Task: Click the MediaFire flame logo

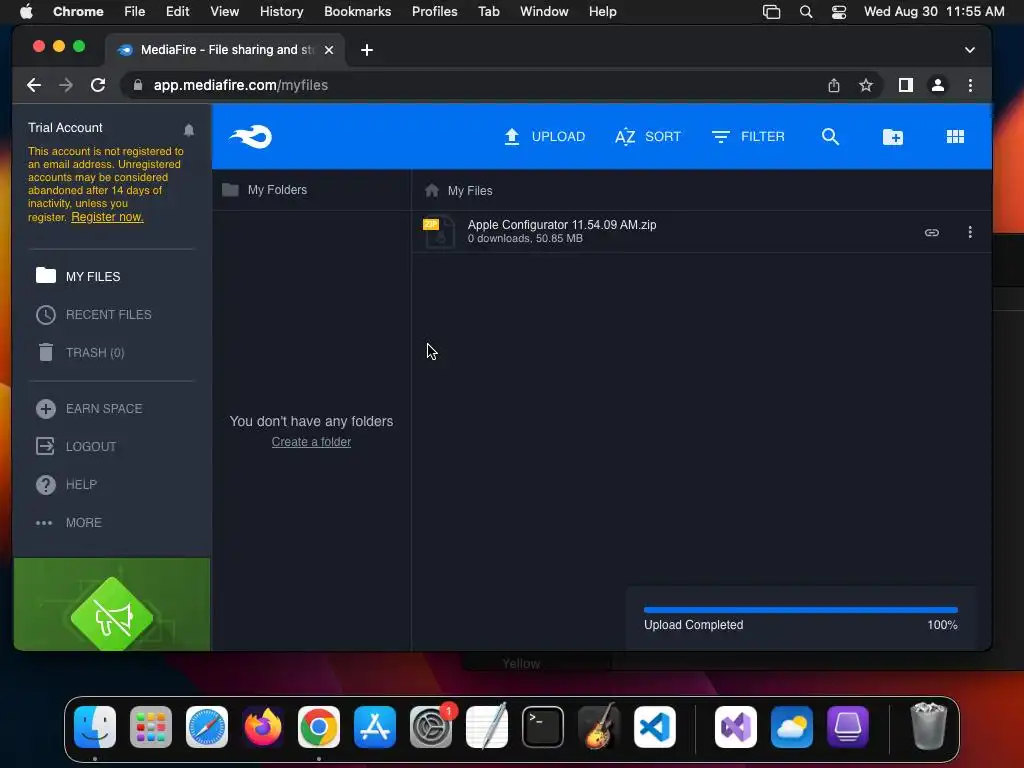Action: coord(251,136)
